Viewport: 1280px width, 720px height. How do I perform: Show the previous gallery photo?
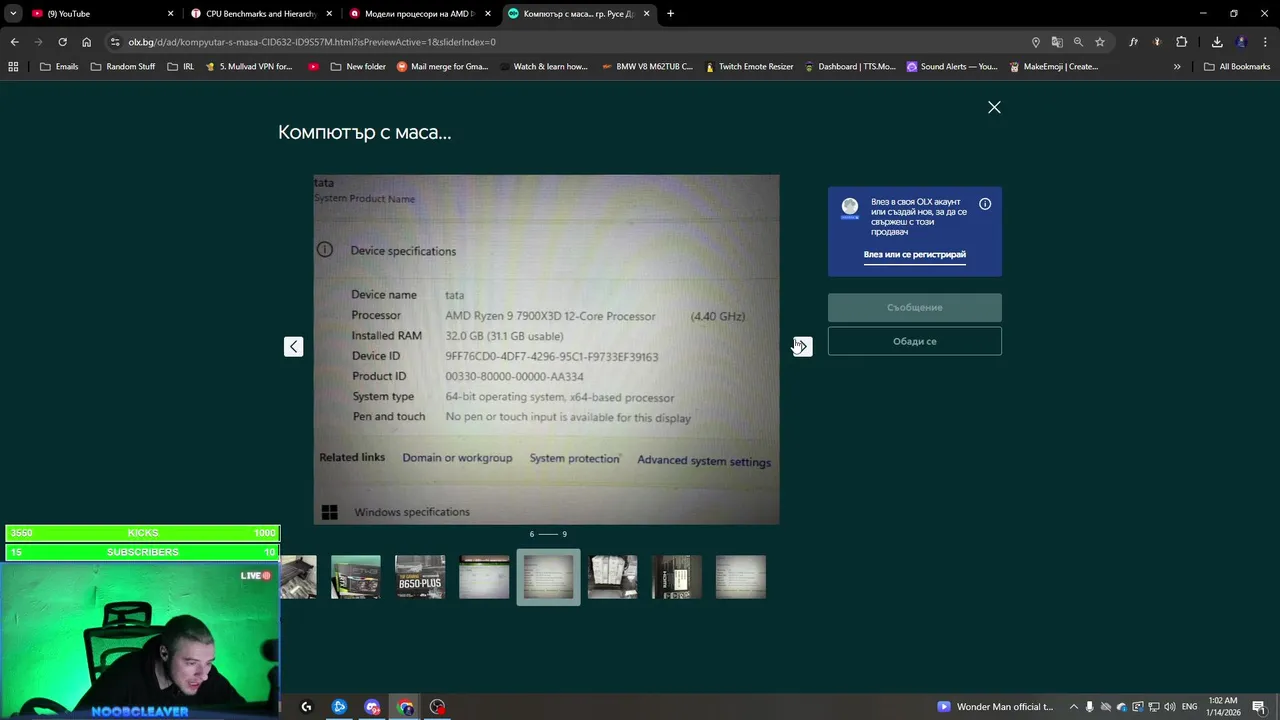point(293,346)
